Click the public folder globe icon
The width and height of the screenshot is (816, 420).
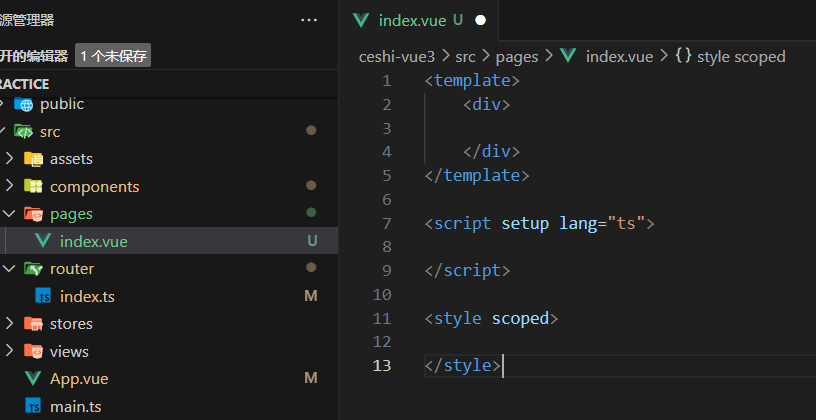tap(23, 104)
